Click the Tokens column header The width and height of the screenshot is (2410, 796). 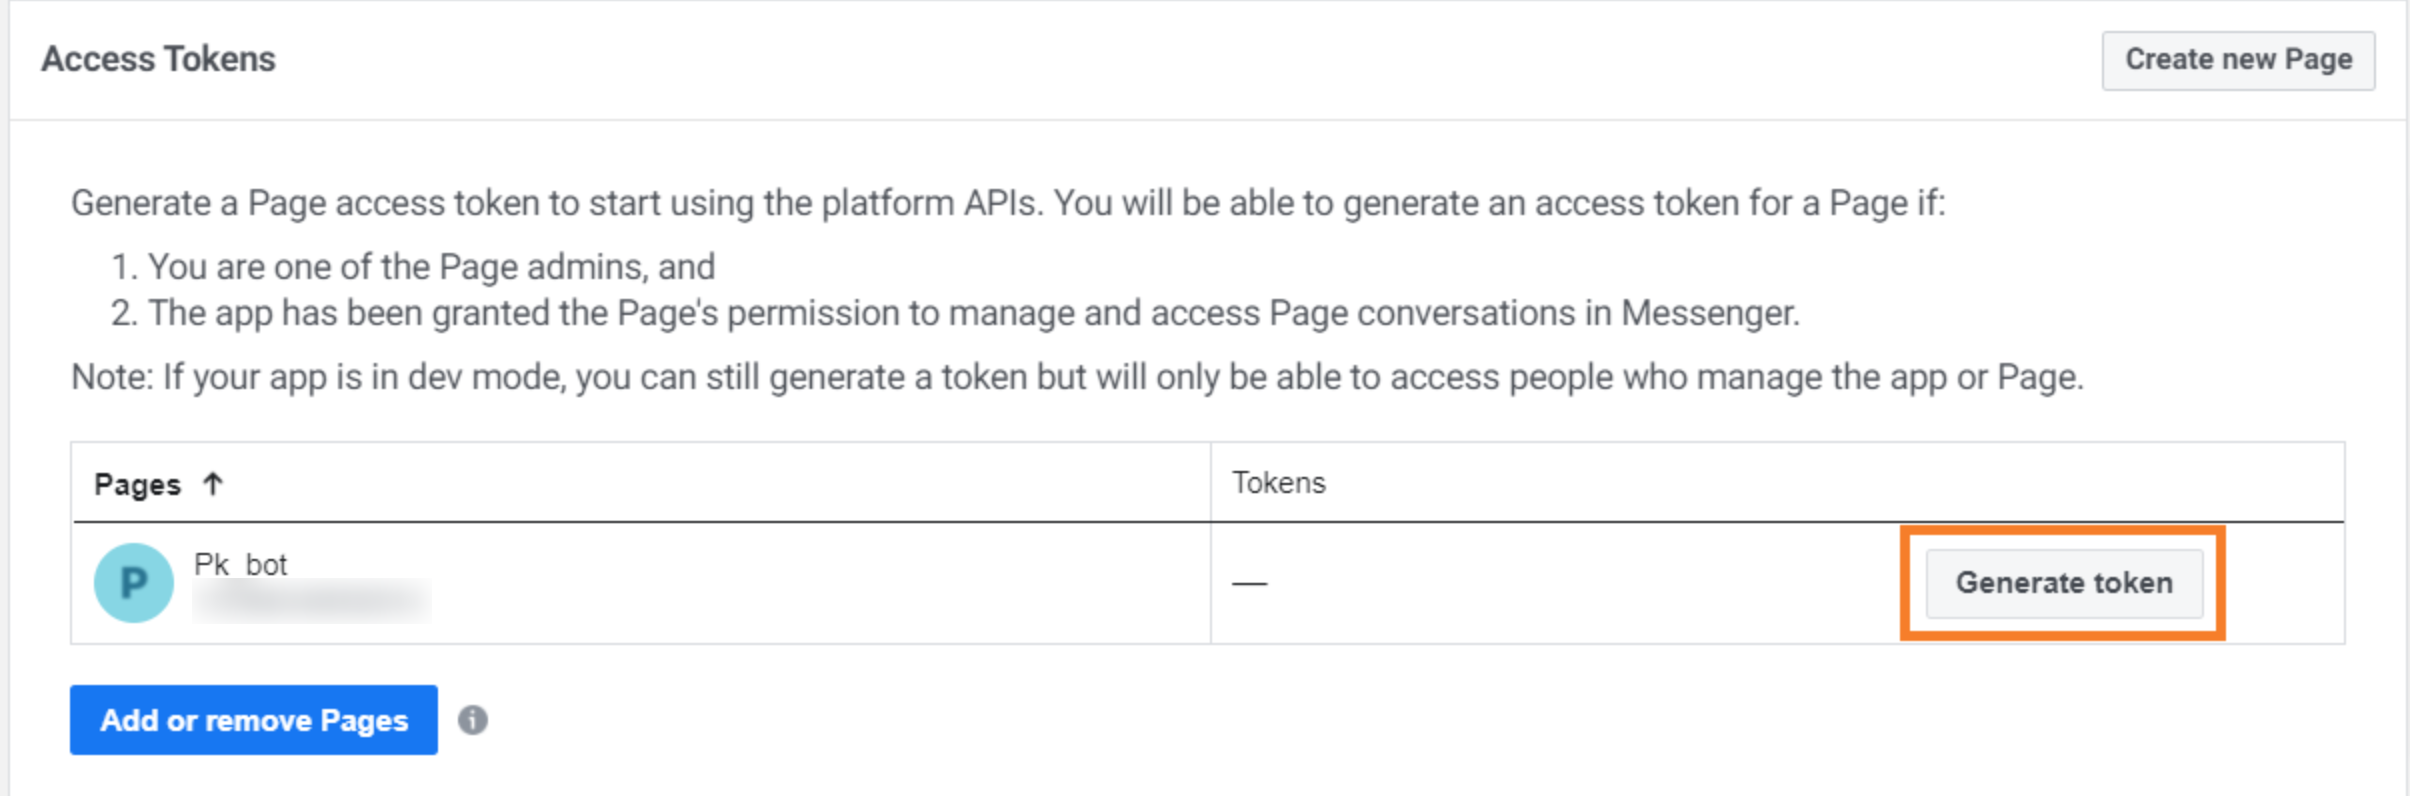pyautogui.click(x=1278, y=483)
